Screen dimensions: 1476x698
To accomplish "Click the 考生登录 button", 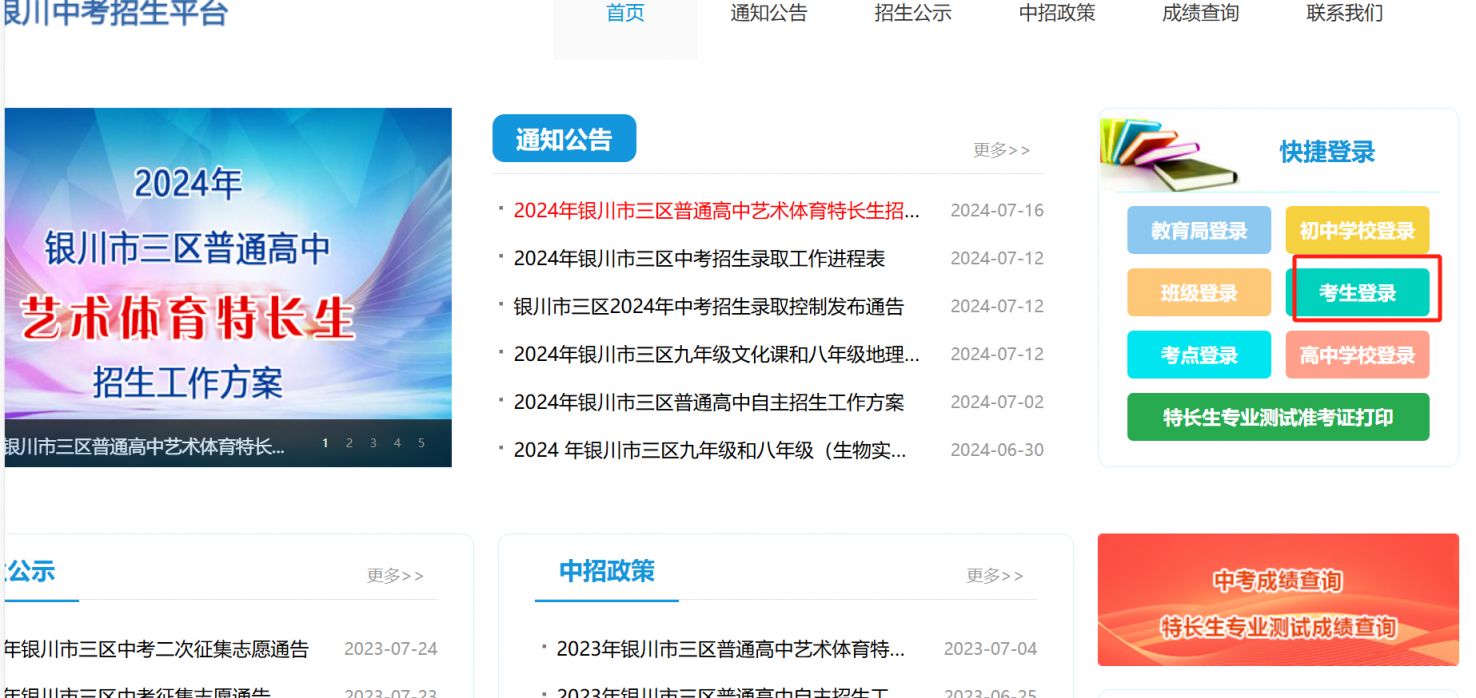I will coord(1357,293).
